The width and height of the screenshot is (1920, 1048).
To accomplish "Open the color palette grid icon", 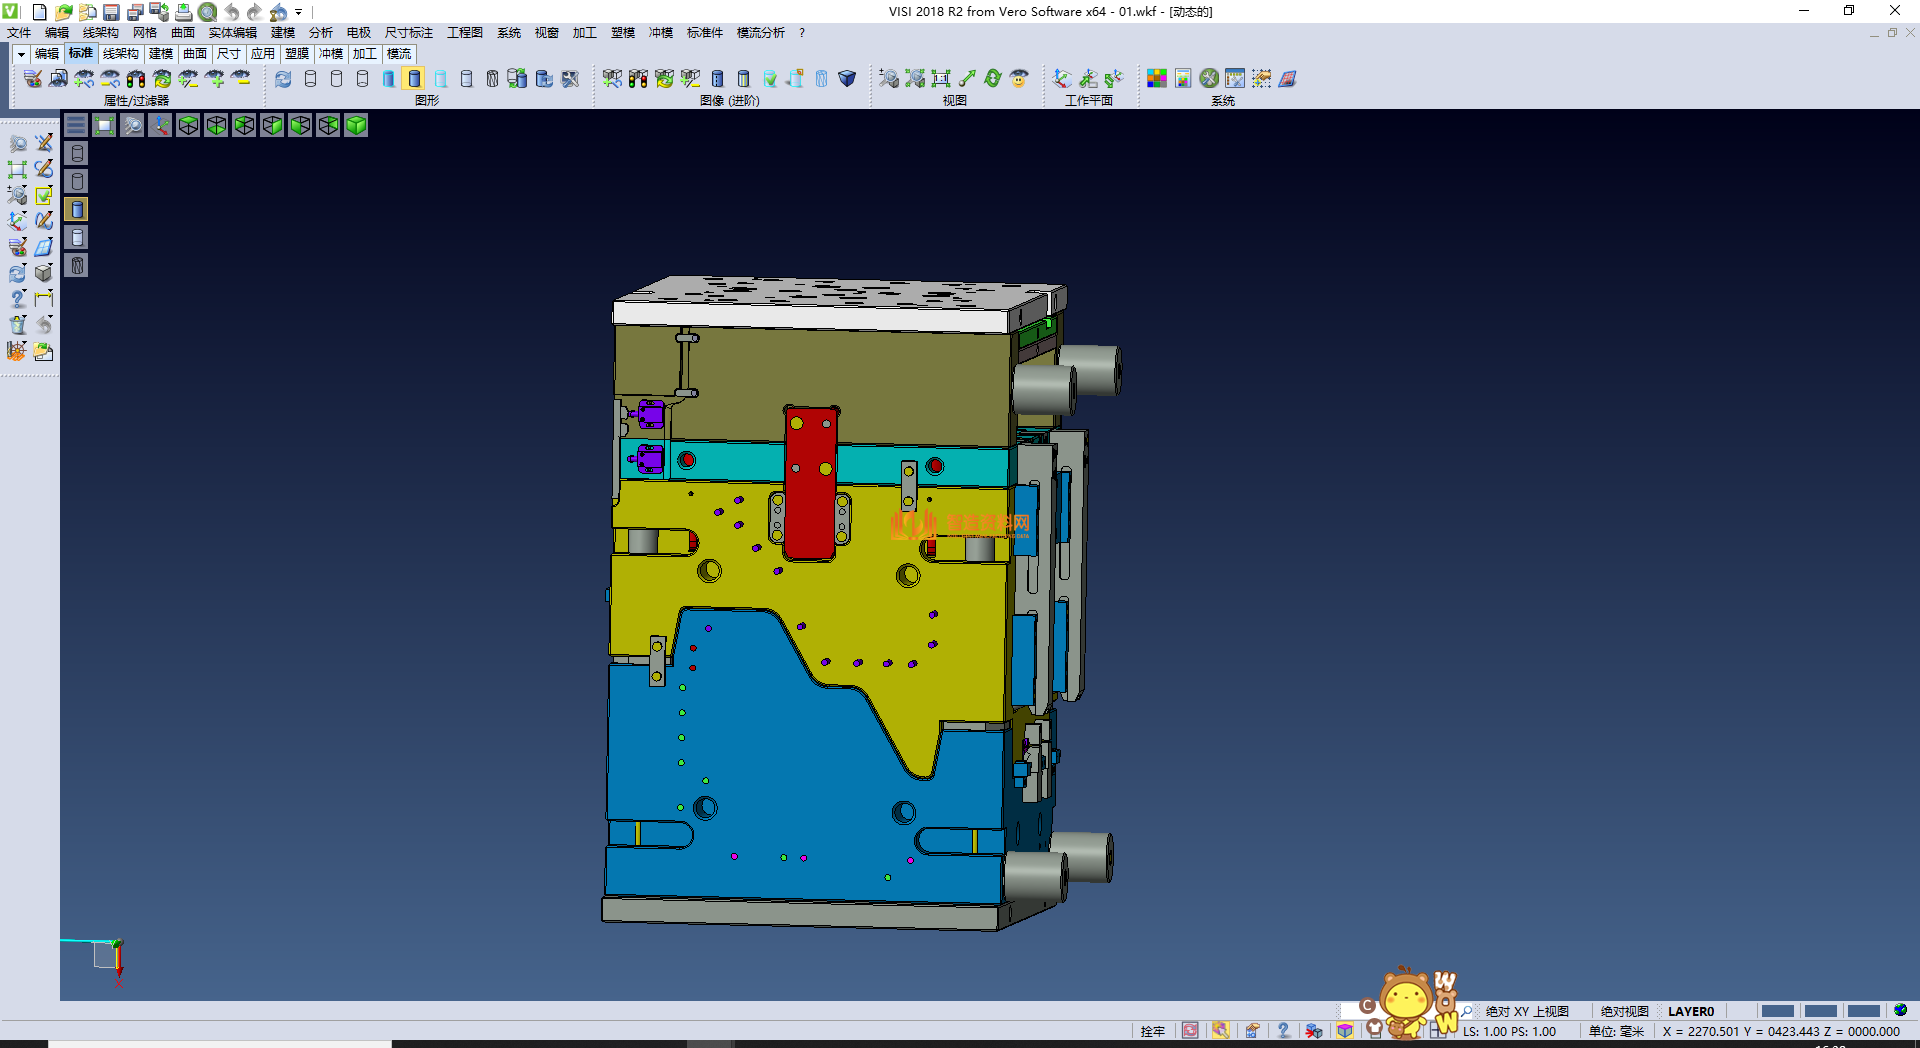I will coord(1157,79).
